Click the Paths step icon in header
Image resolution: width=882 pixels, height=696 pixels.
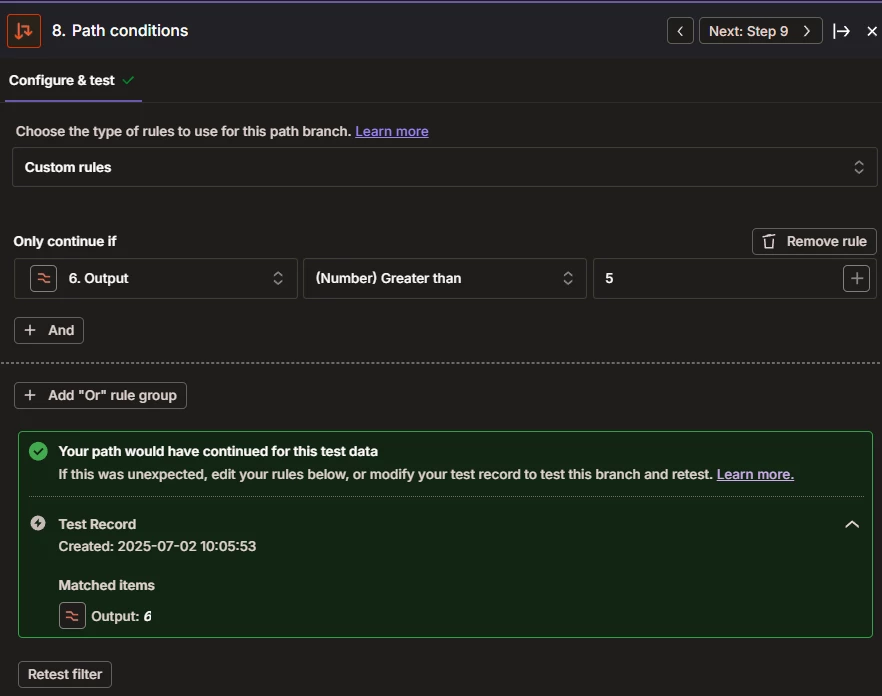click(24, 31)
